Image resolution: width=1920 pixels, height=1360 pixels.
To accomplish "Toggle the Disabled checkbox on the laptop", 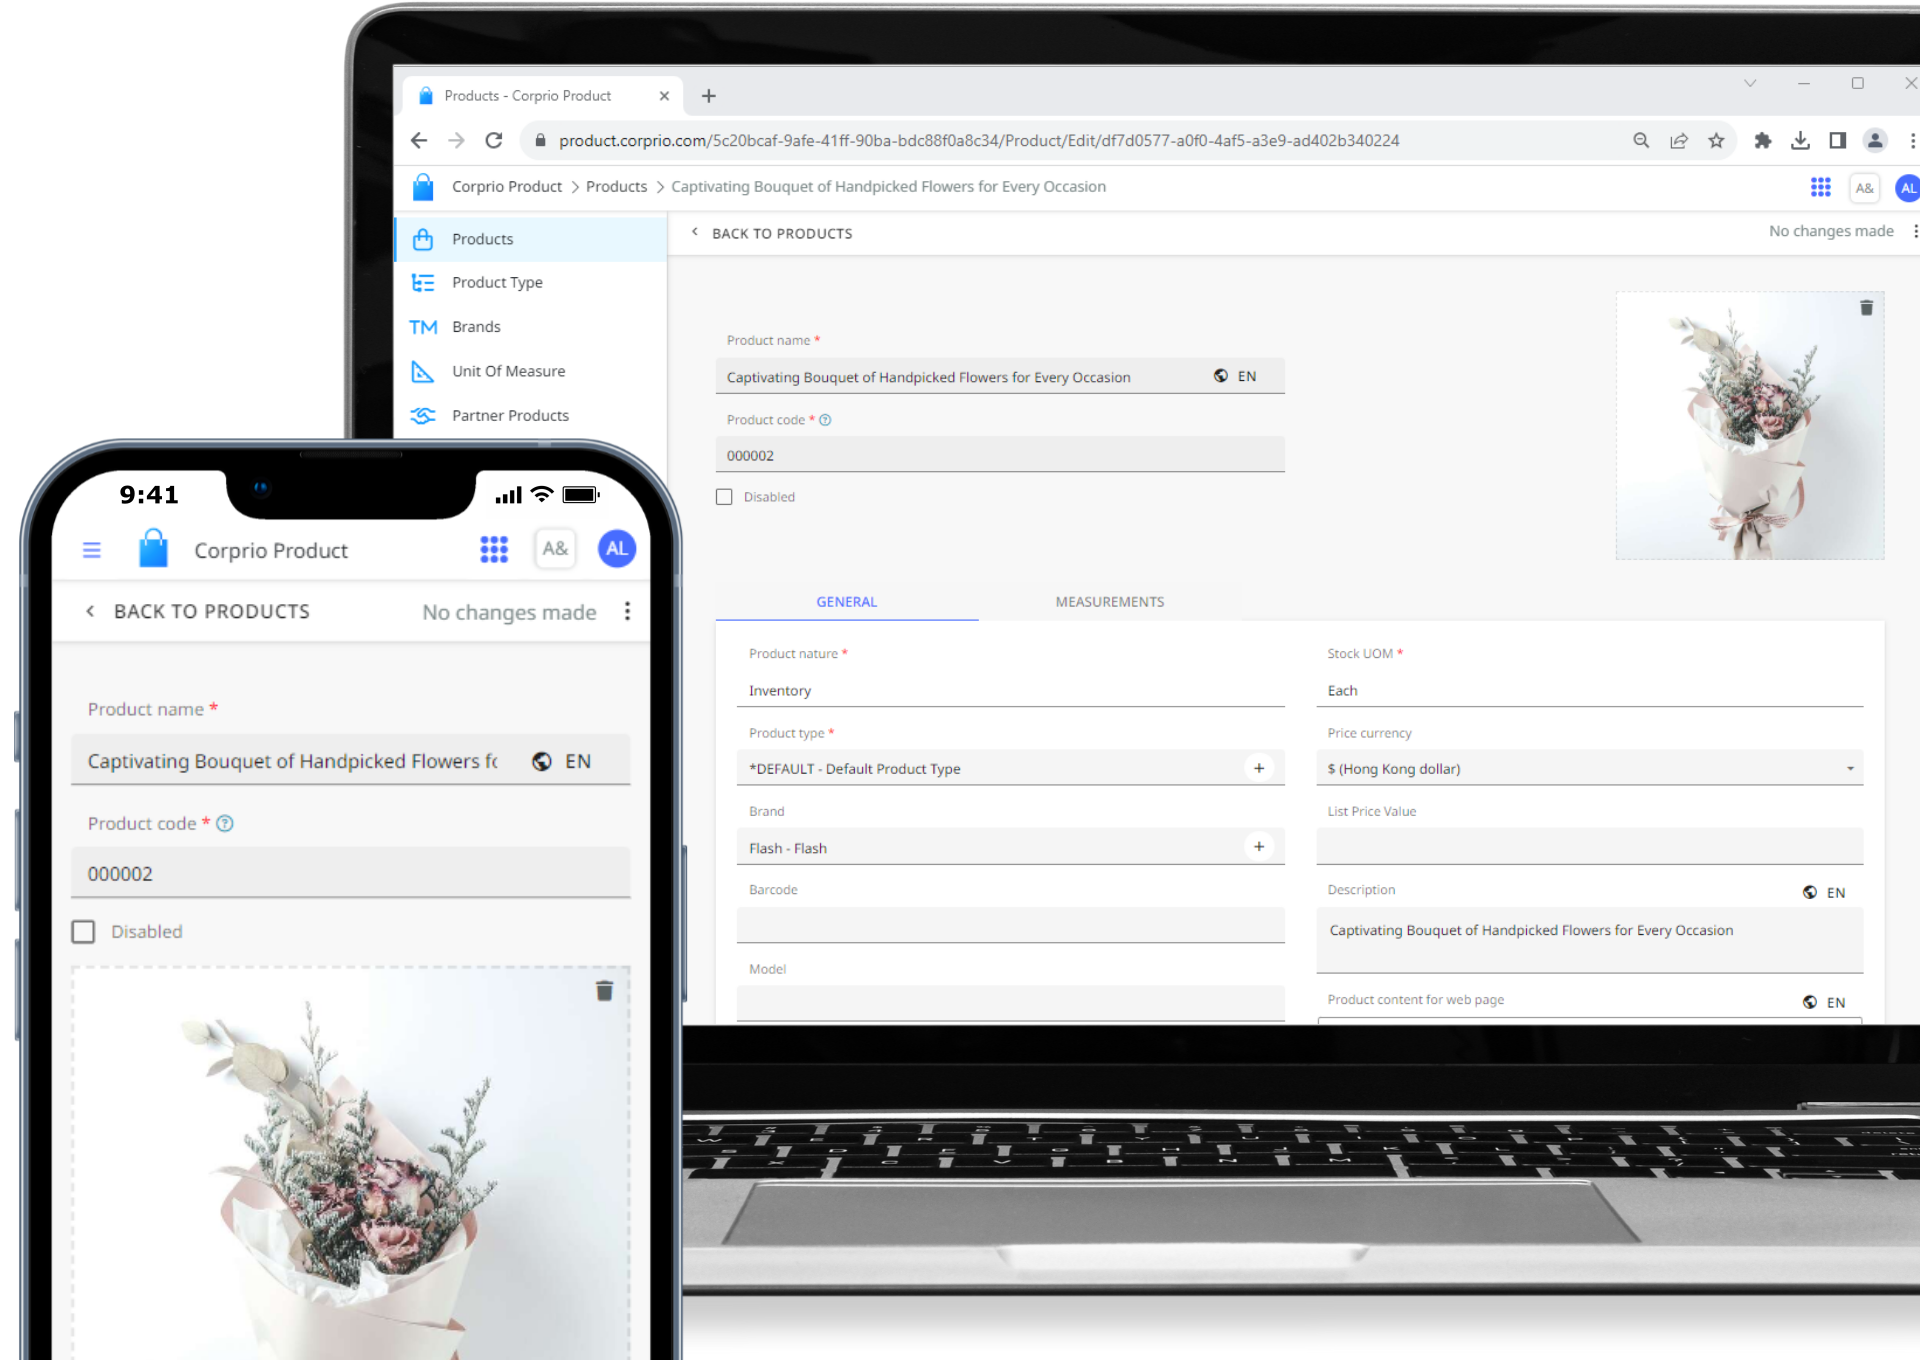I will [724, 497].
